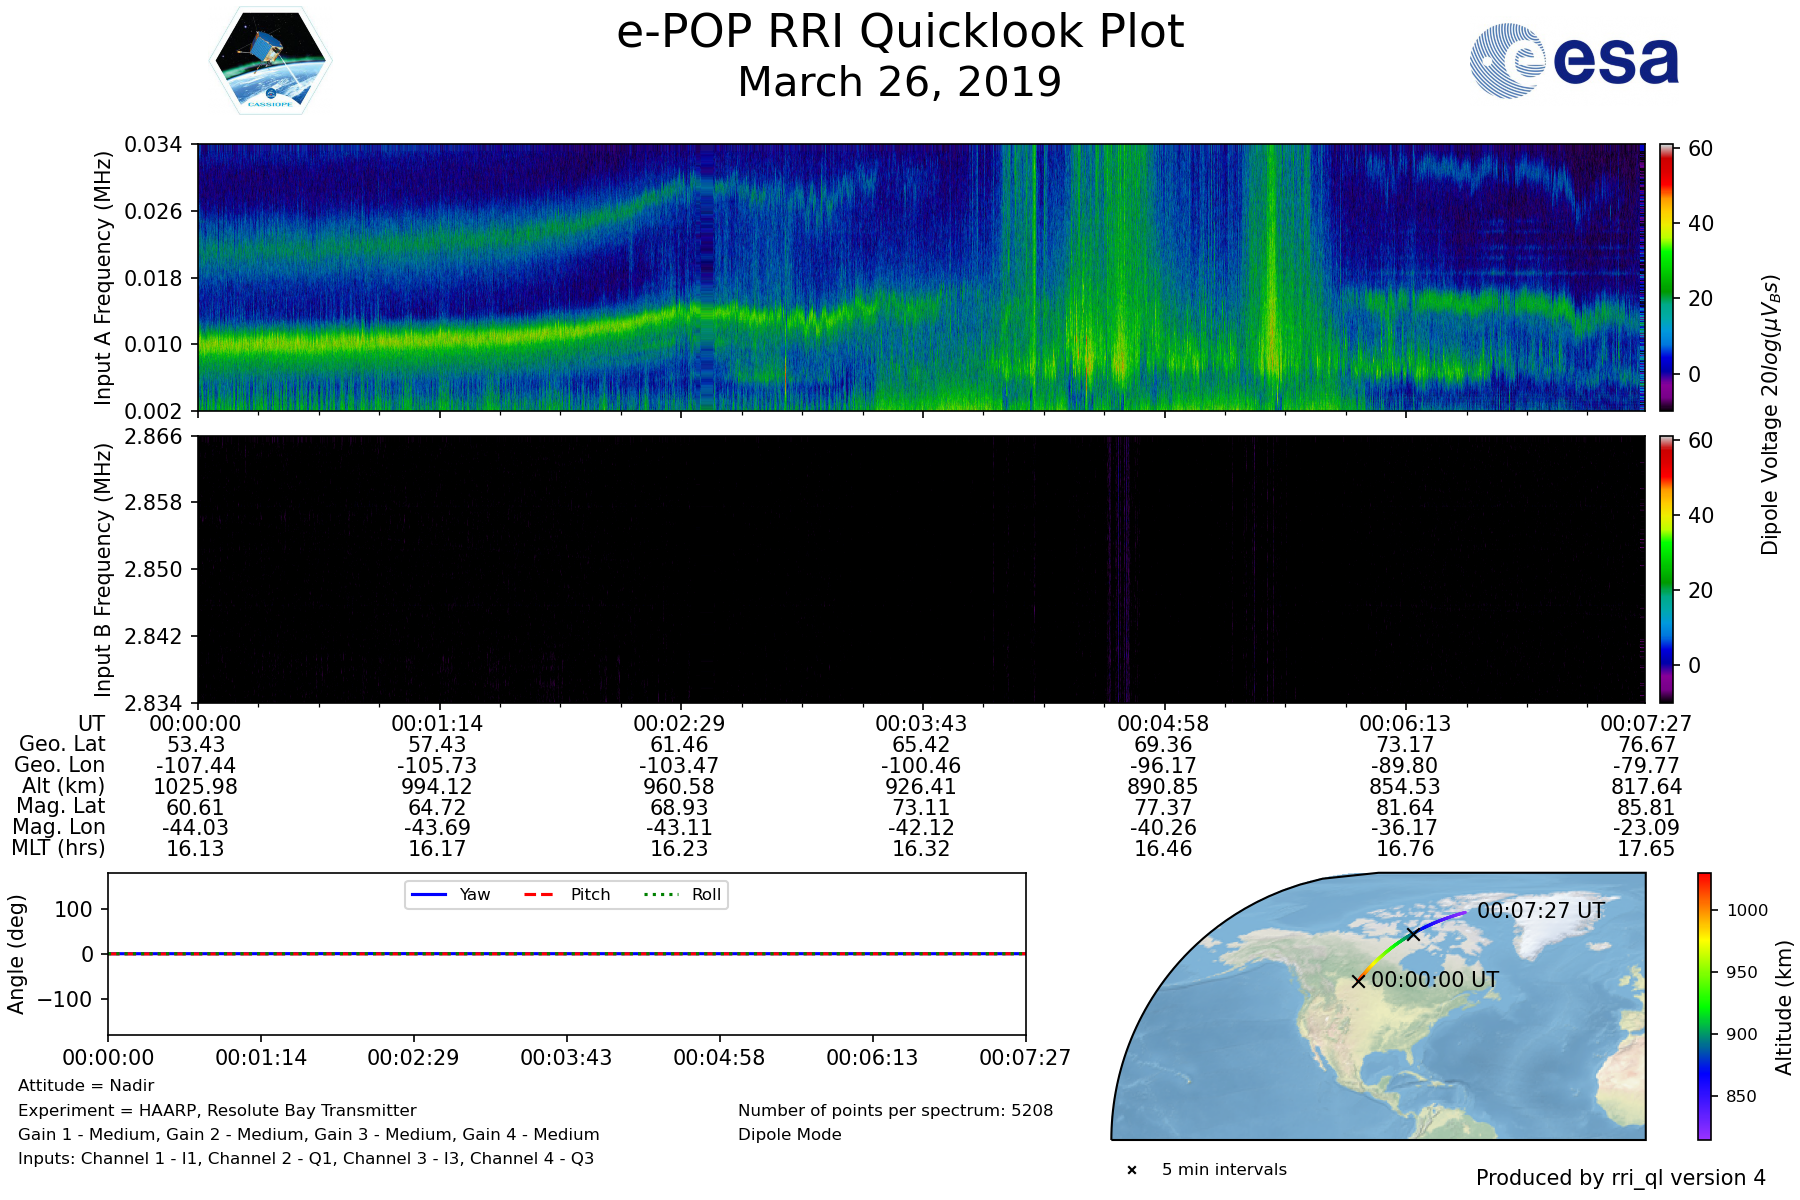
Task: Click the X symbol beside '5 min intervals'
Action: pyautogui.click(x=1132, y=1170)
